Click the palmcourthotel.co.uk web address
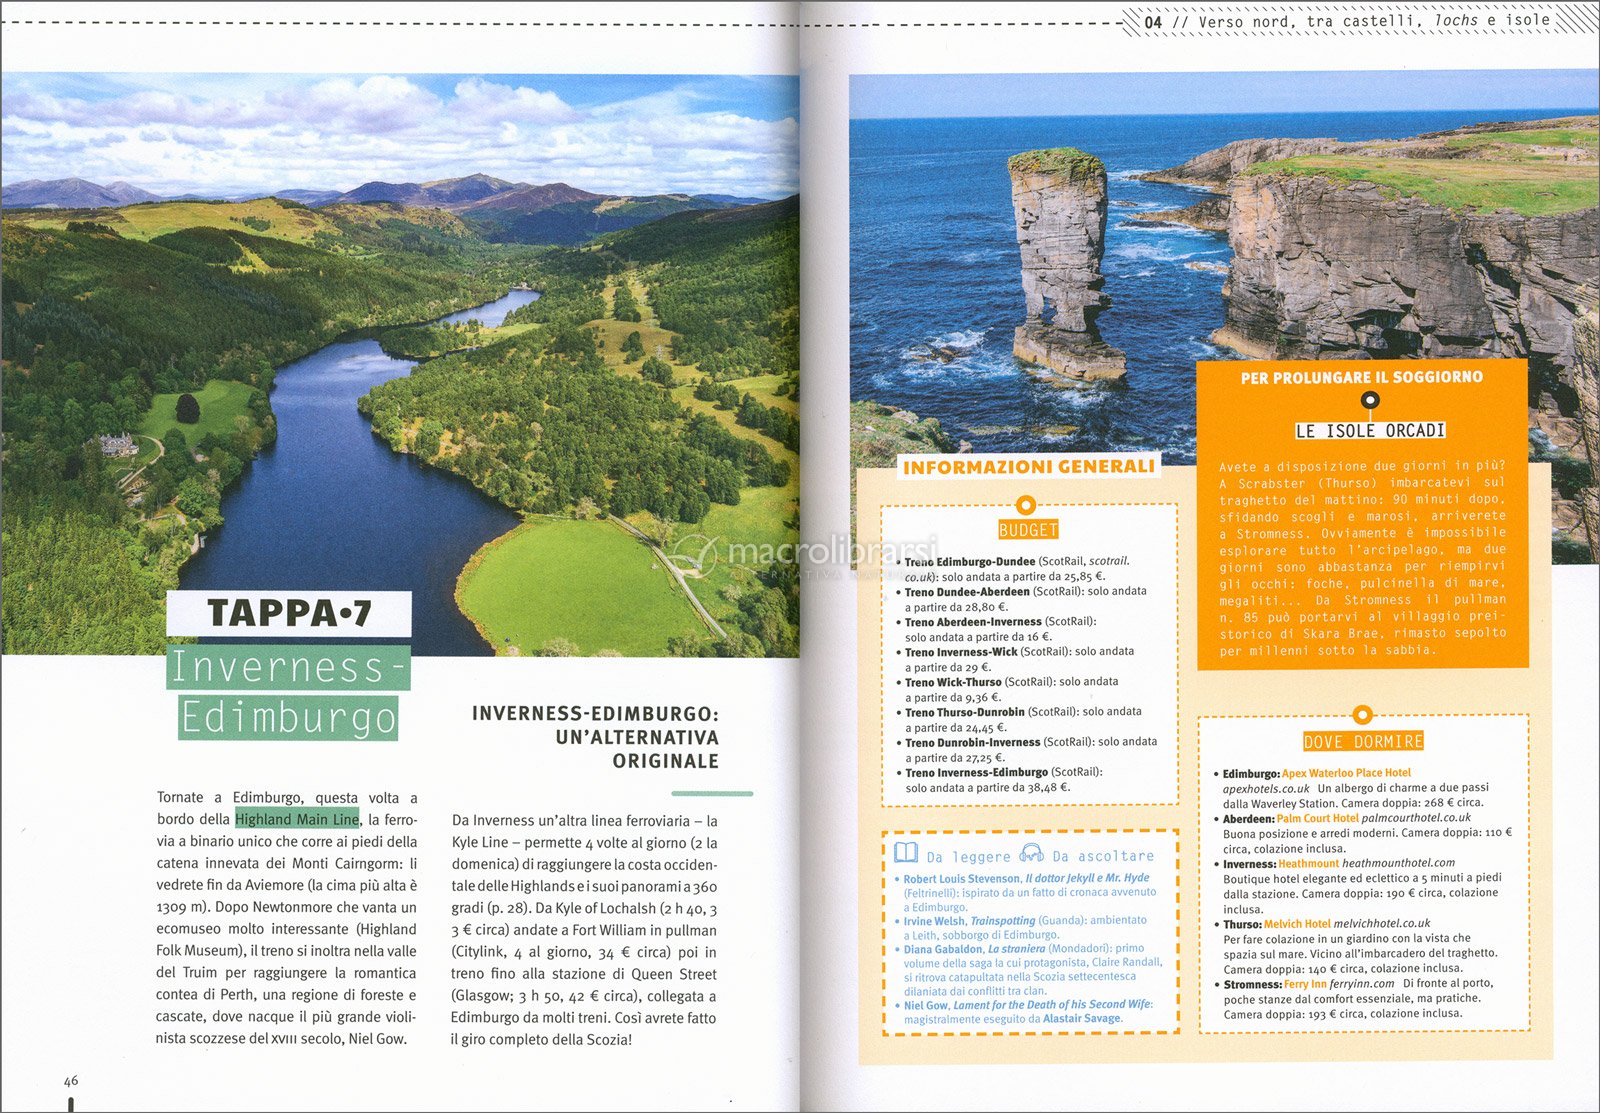Image resolution: width=1600 pixels, height=1113 pixels. 1416,818
